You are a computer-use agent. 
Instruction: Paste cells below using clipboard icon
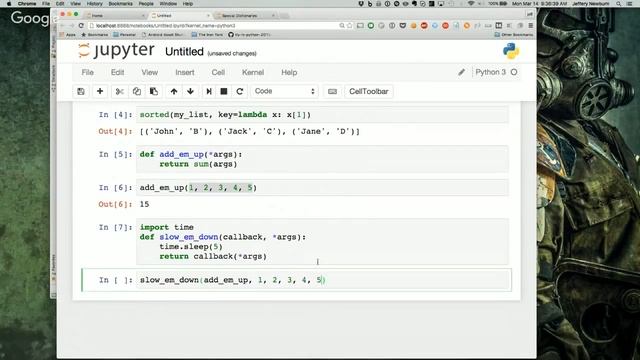click(154, 91)
